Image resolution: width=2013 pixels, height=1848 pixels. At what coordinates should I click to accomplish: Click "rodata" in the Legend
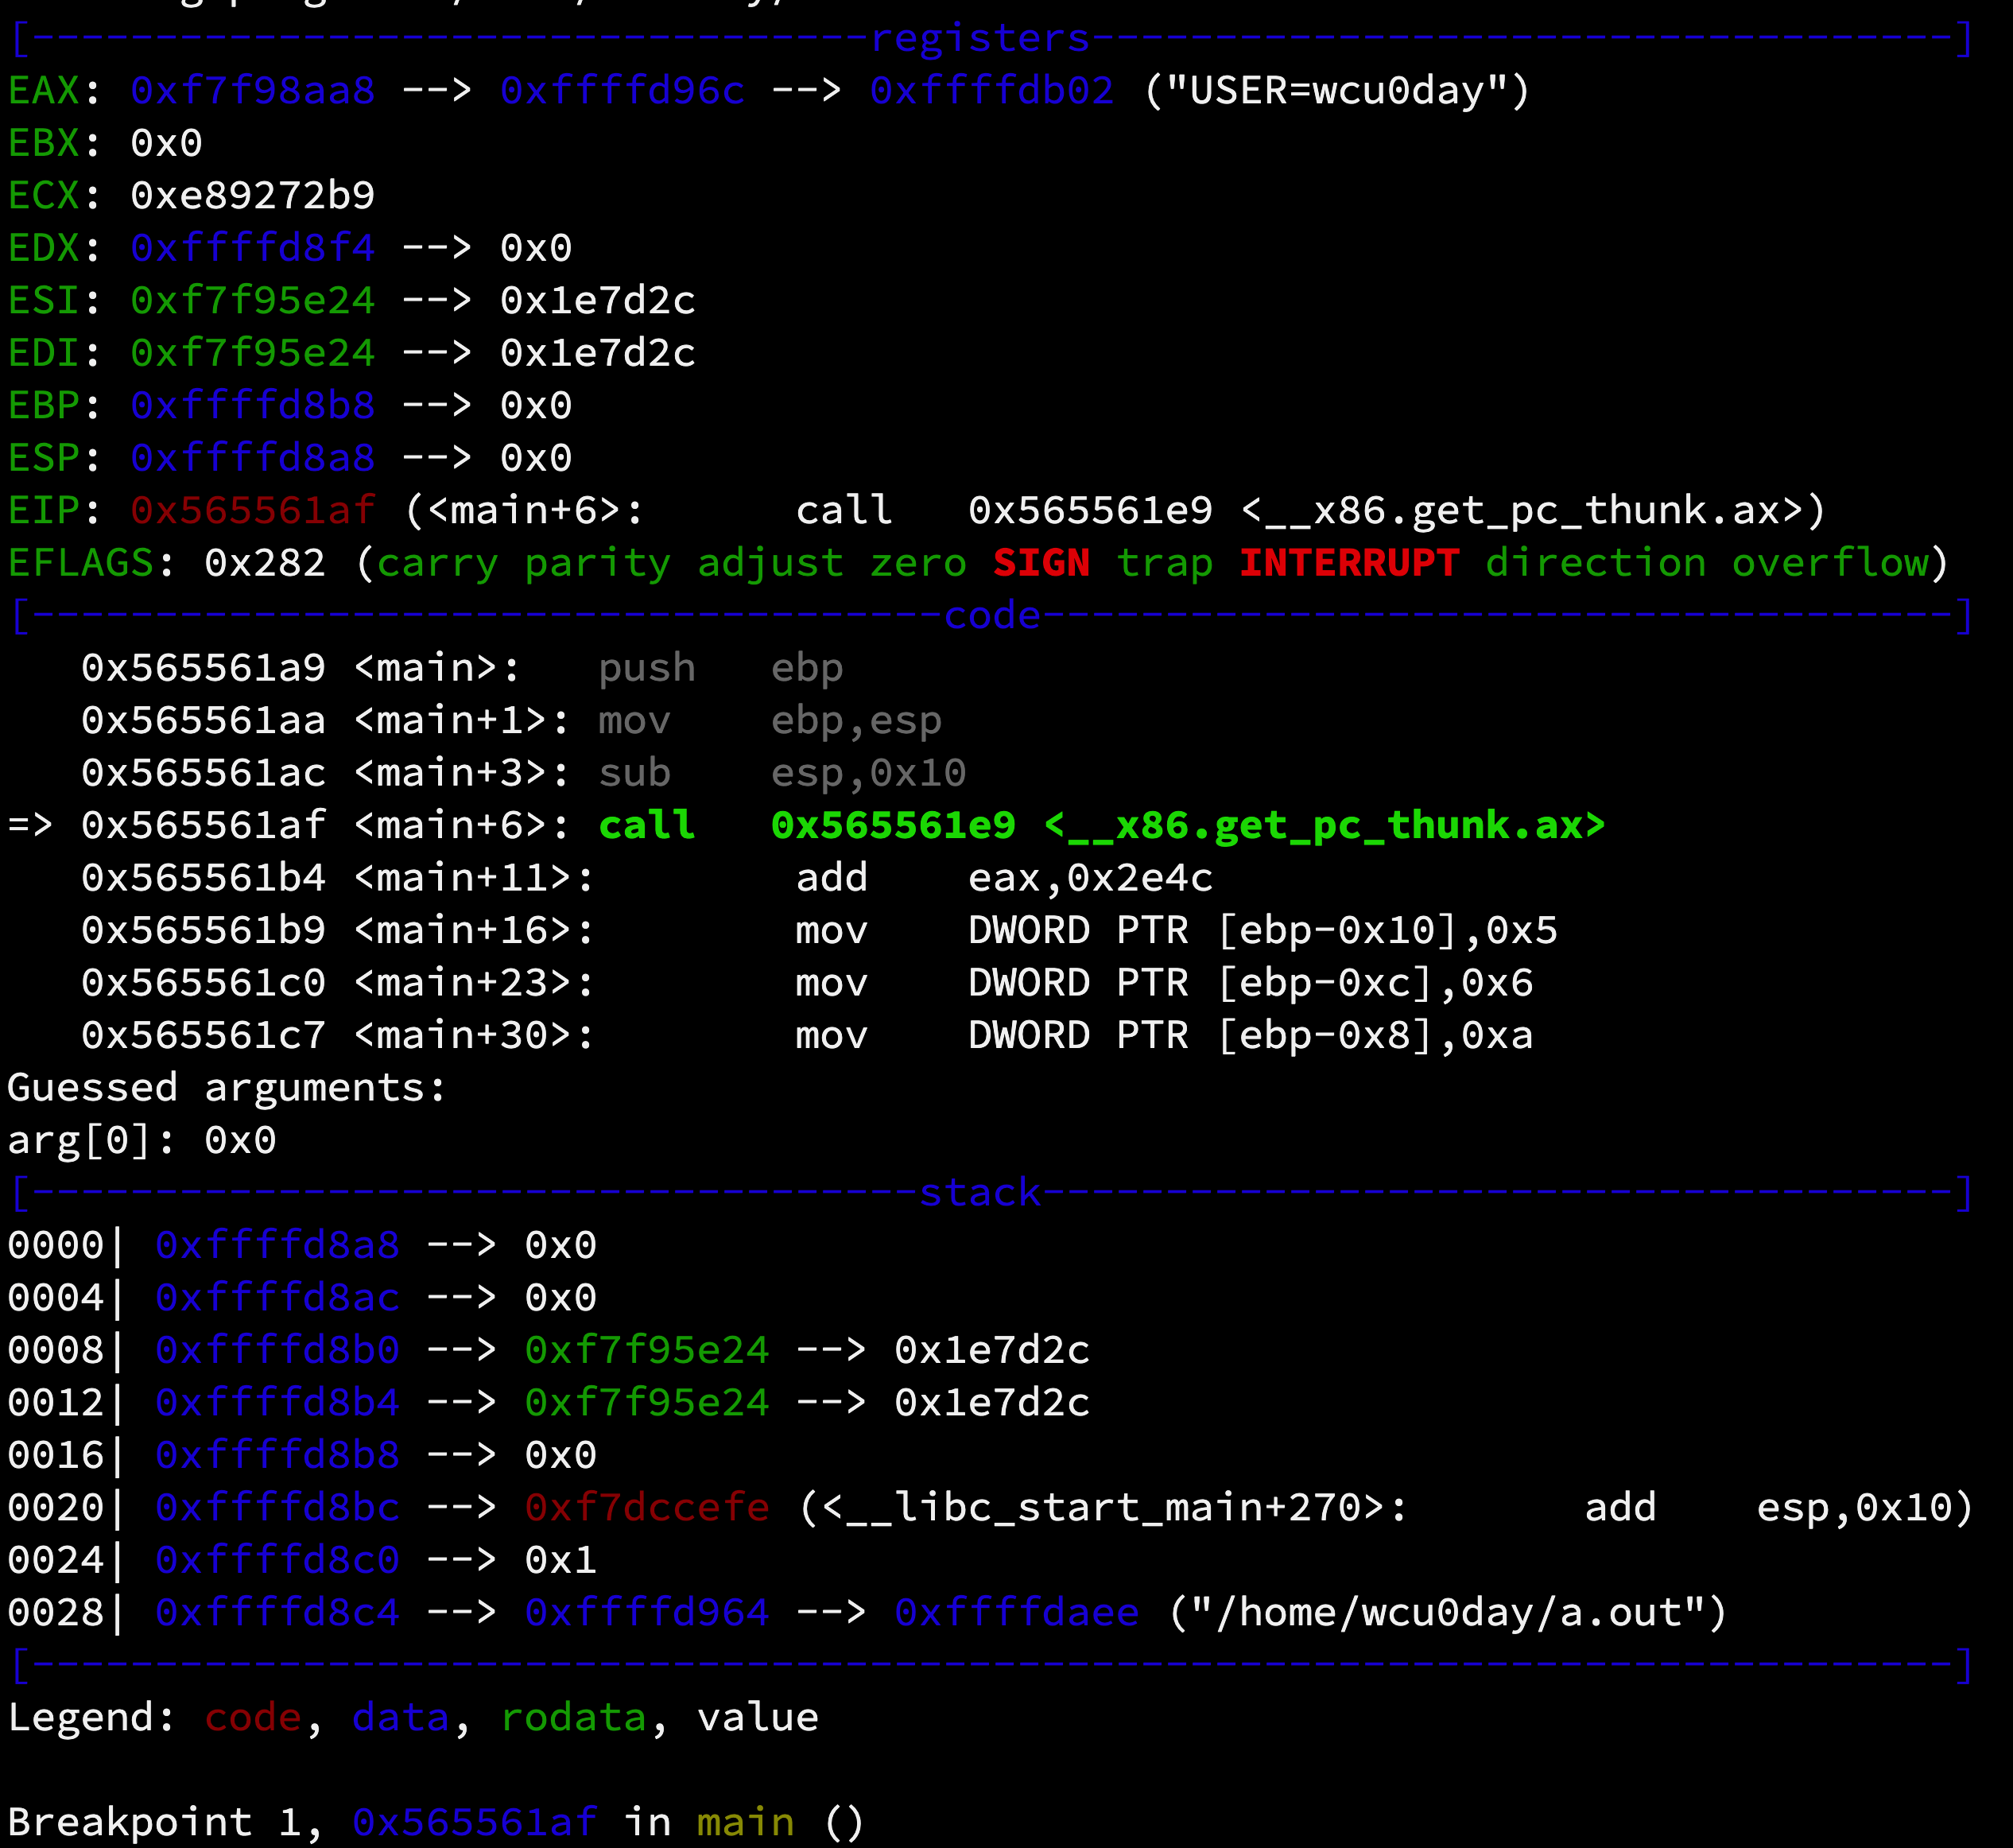(x=573, y=1717)
